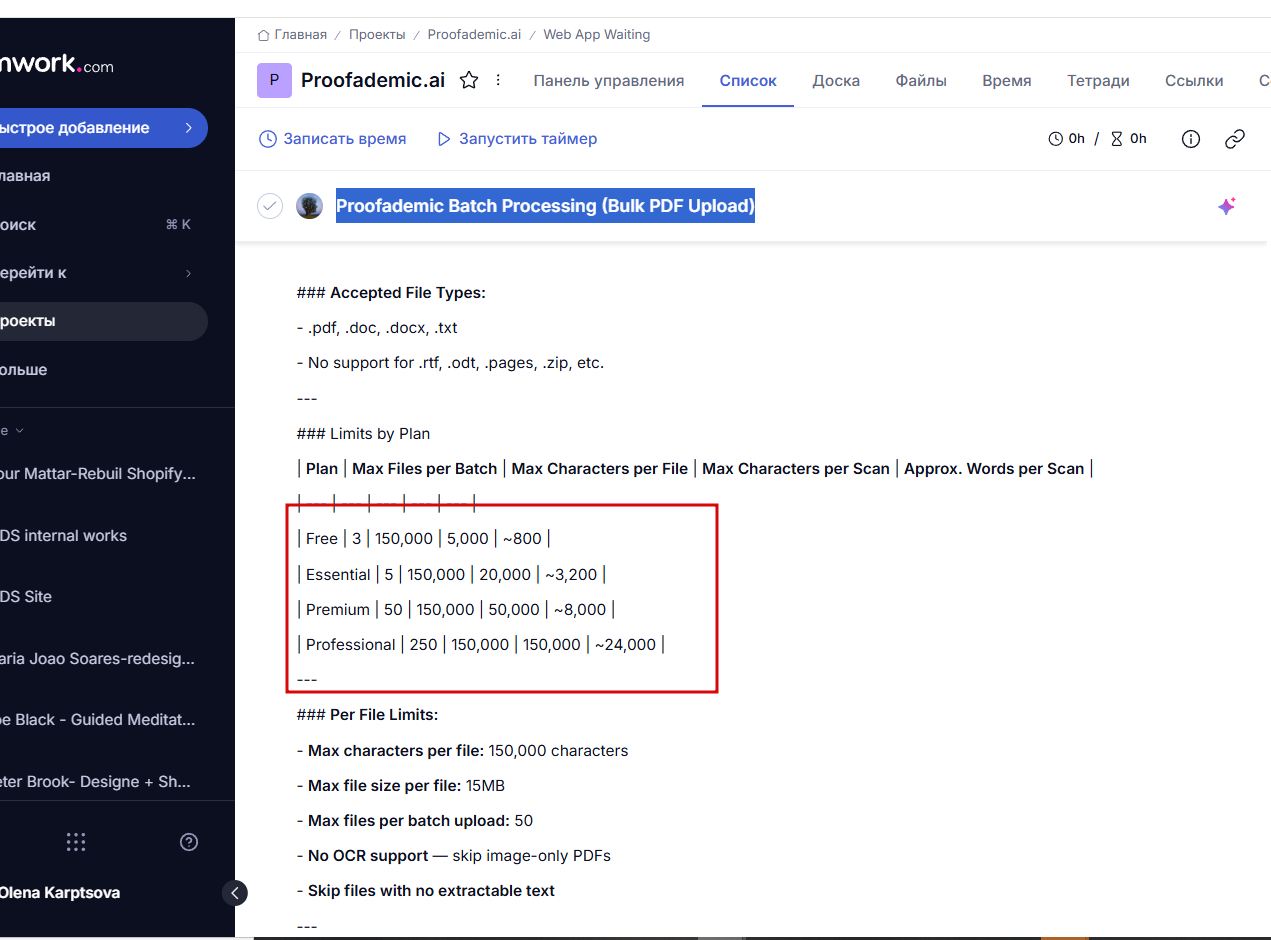Switch to the Доска tab

836,81
